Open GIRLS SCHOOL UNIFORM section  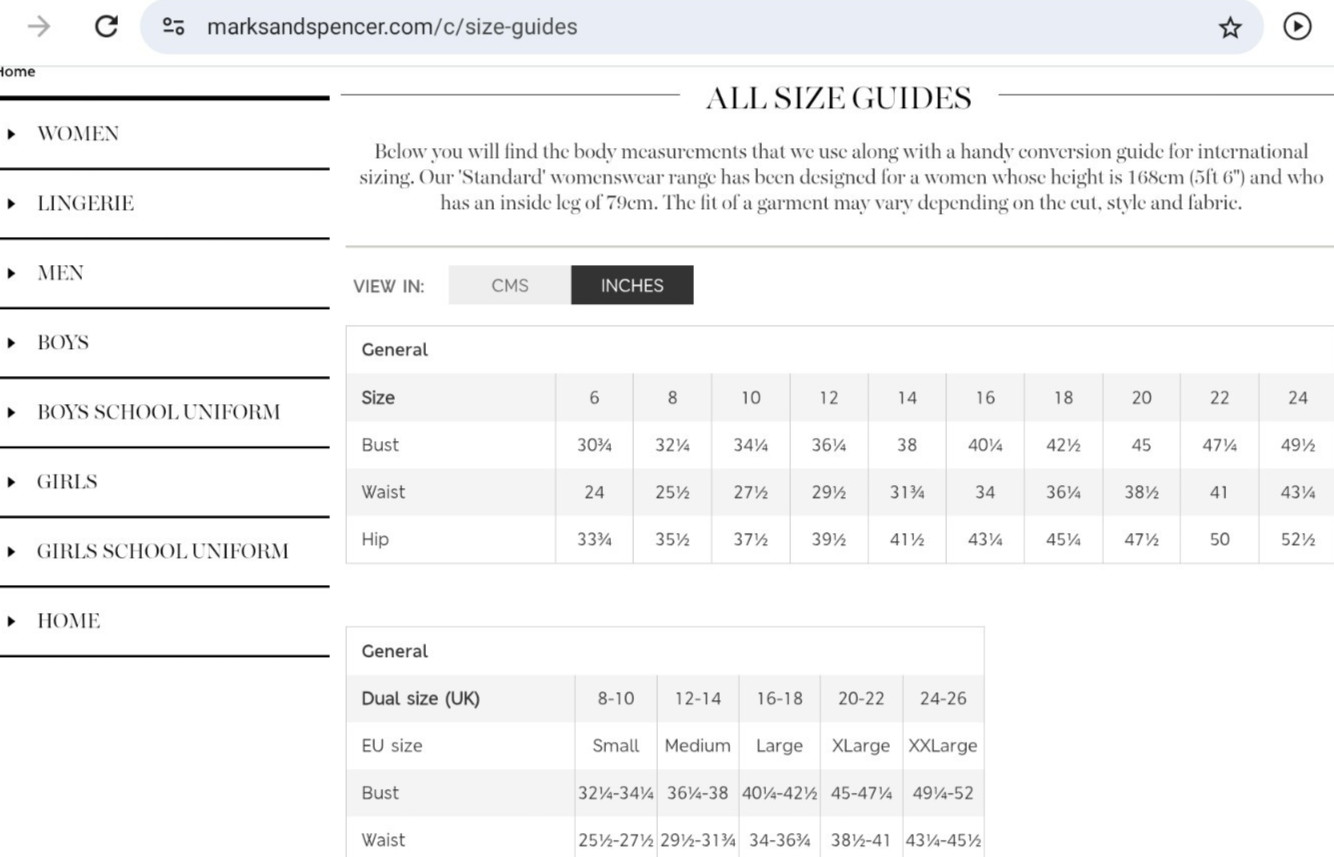point(162,552)
